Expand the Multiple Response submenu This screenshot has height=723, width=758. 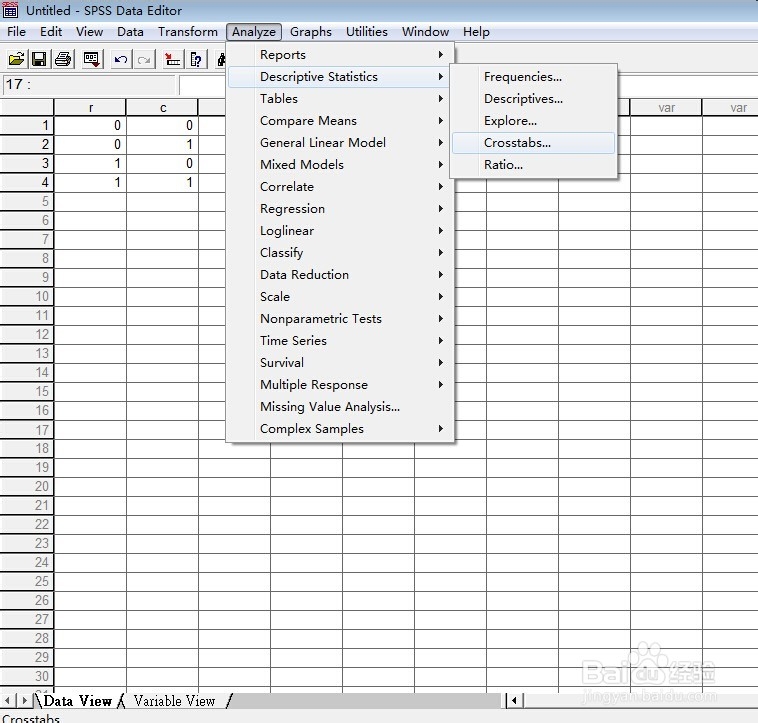coord(340,384)
